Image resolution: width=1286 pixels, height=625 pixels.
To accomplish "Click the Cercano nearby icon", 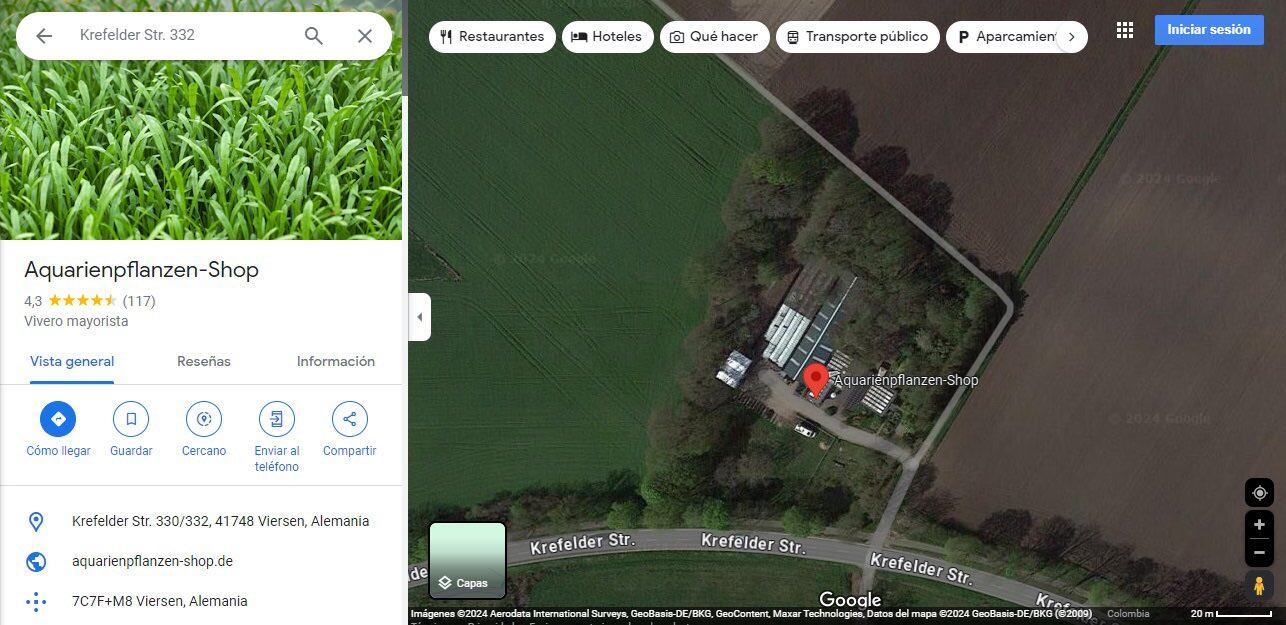I will [x=204, y=419].
